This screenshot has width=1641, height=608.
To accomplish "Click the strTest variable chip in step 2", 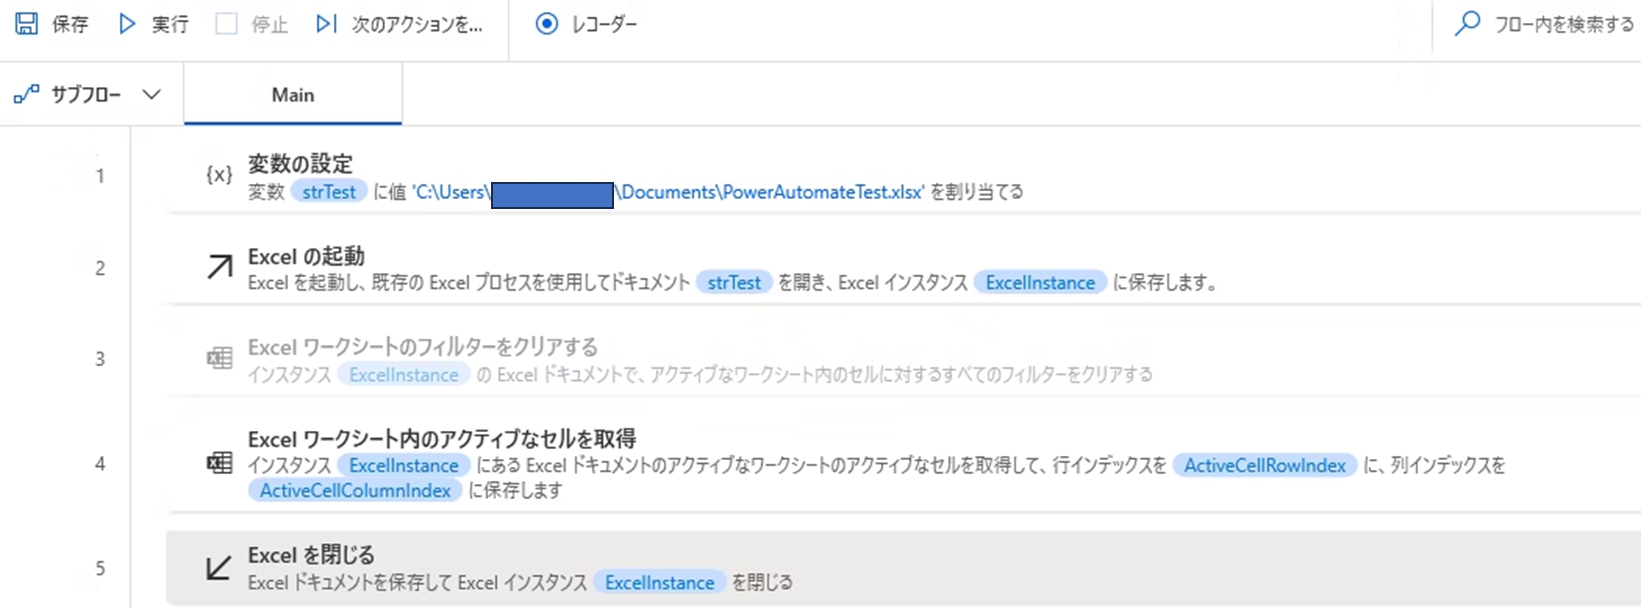I will [x=734, y=283].
